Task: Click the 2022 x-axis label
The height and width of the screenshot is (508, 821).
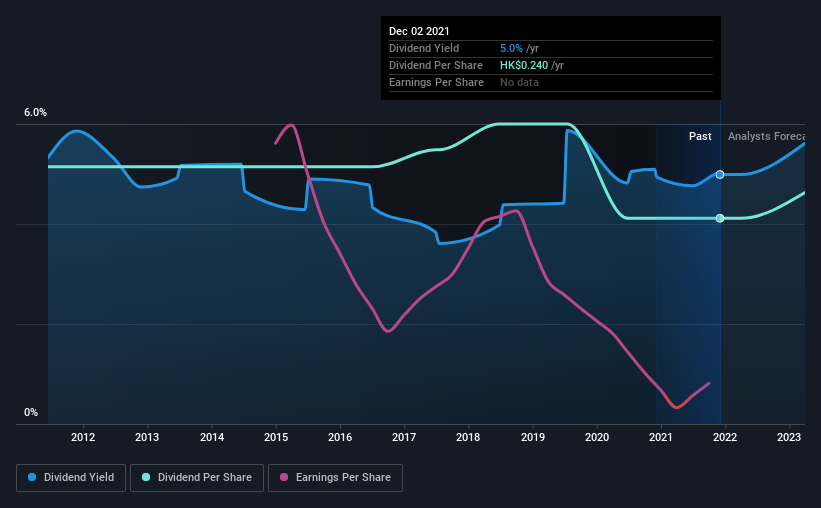Action: (725, 437)
